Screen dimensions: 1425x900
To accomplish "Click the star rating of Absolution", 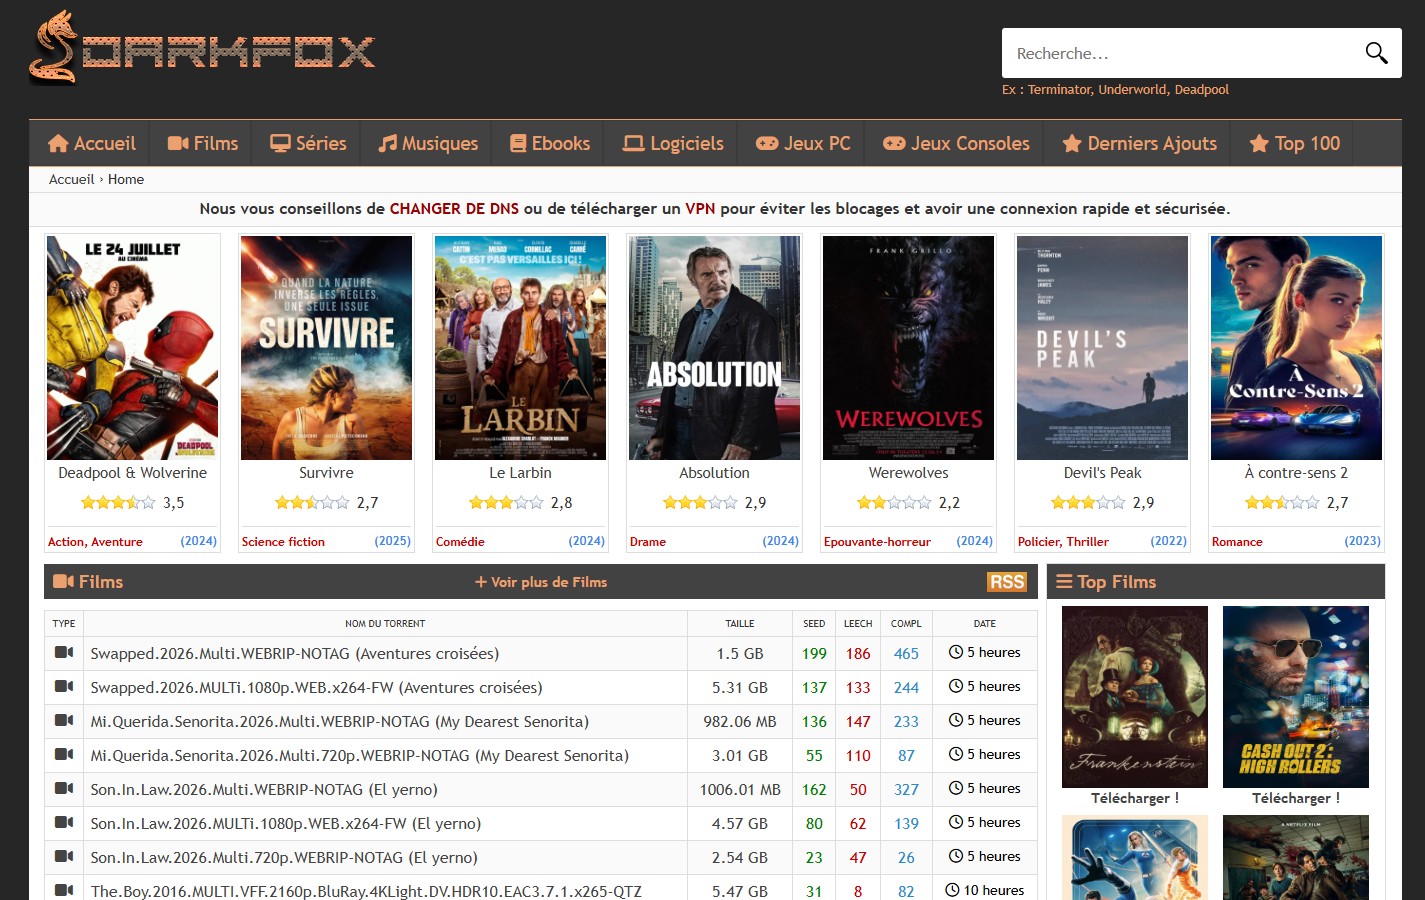I will click(700, 502).
